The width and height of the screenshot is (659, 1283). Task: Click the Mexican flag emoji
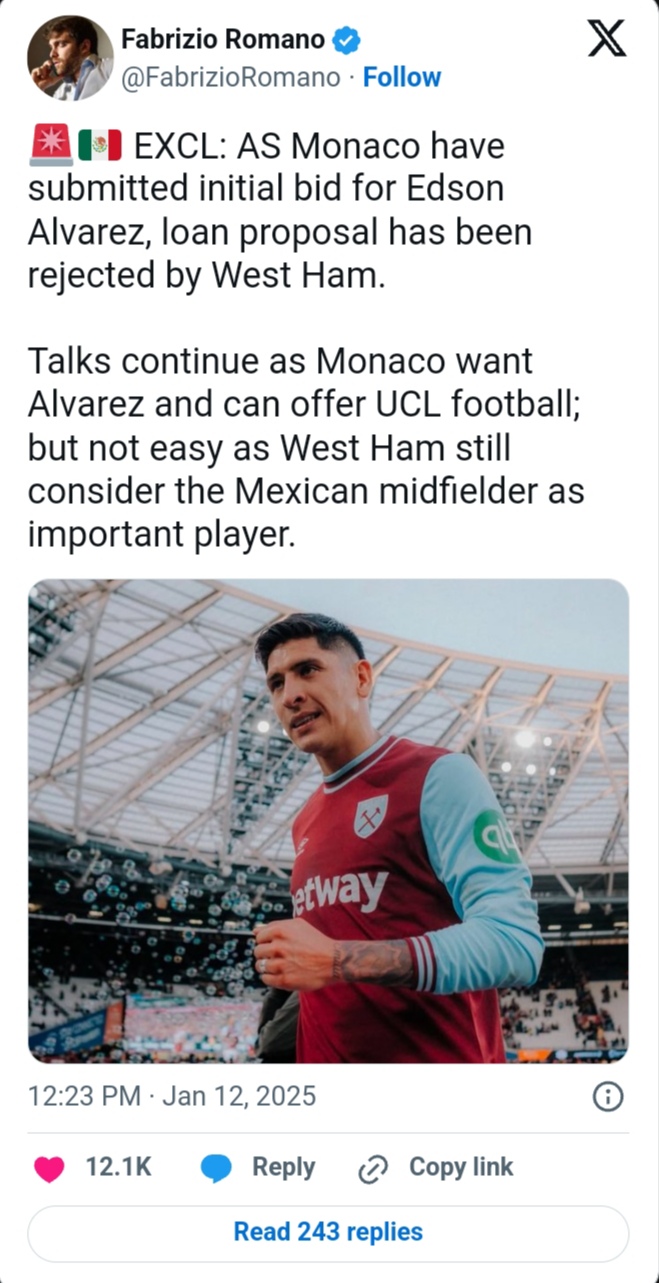pos(100,147)
